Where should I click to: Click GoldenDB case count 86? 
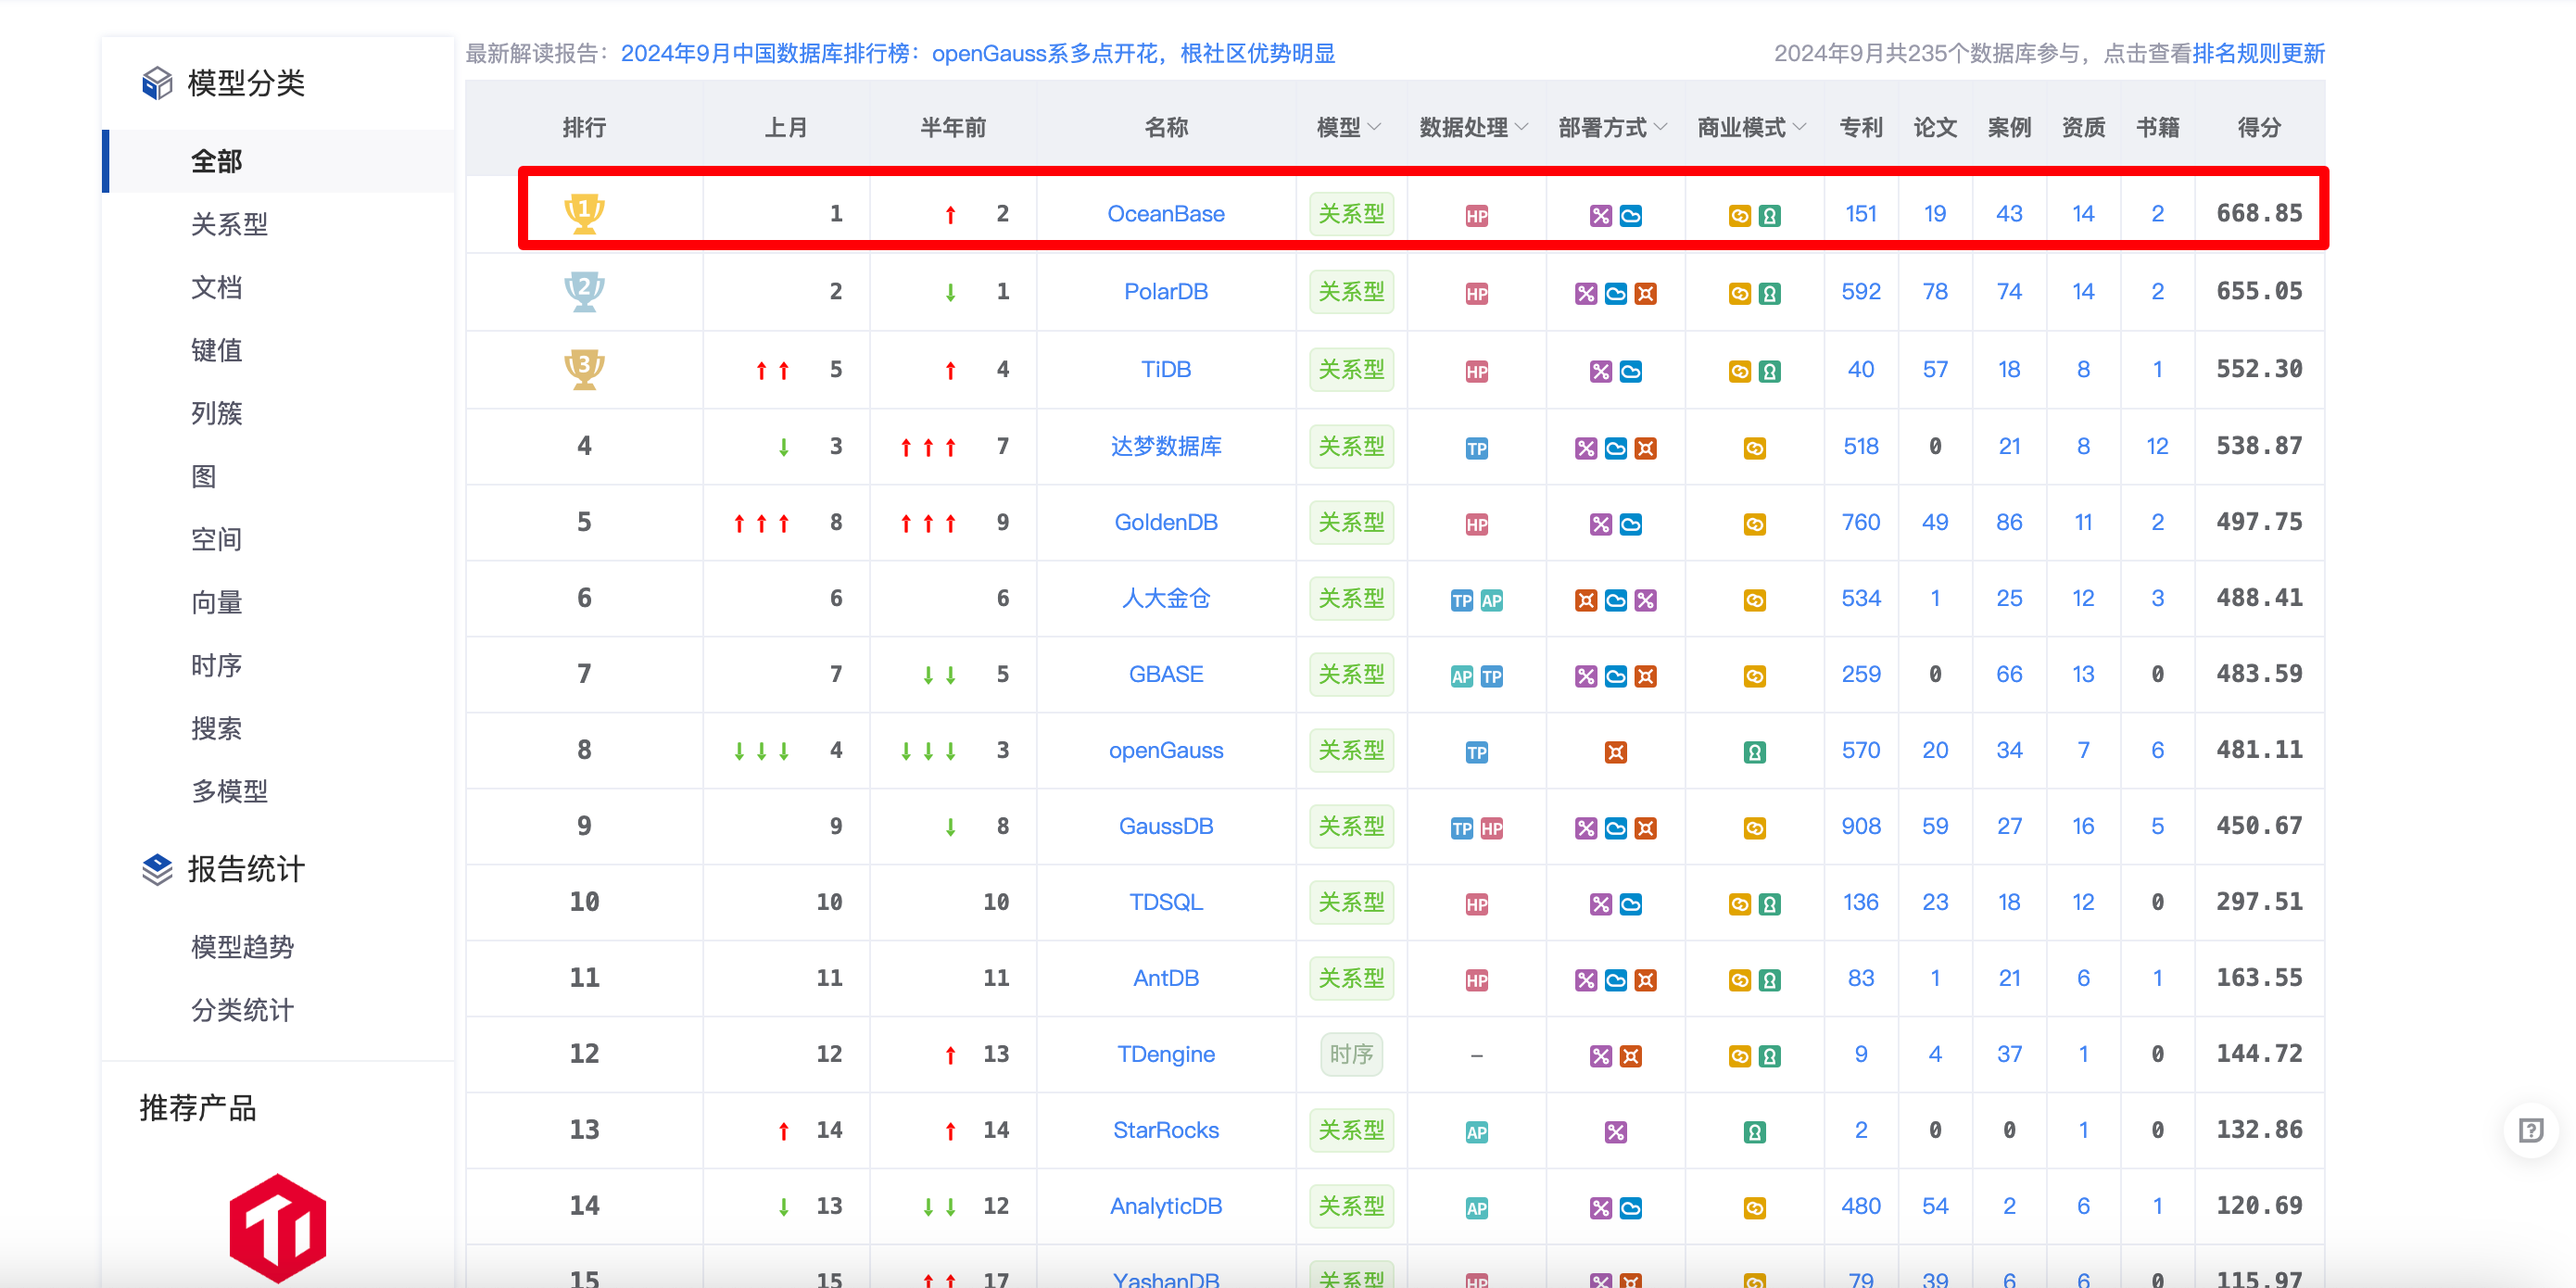tap(2009, 522)
